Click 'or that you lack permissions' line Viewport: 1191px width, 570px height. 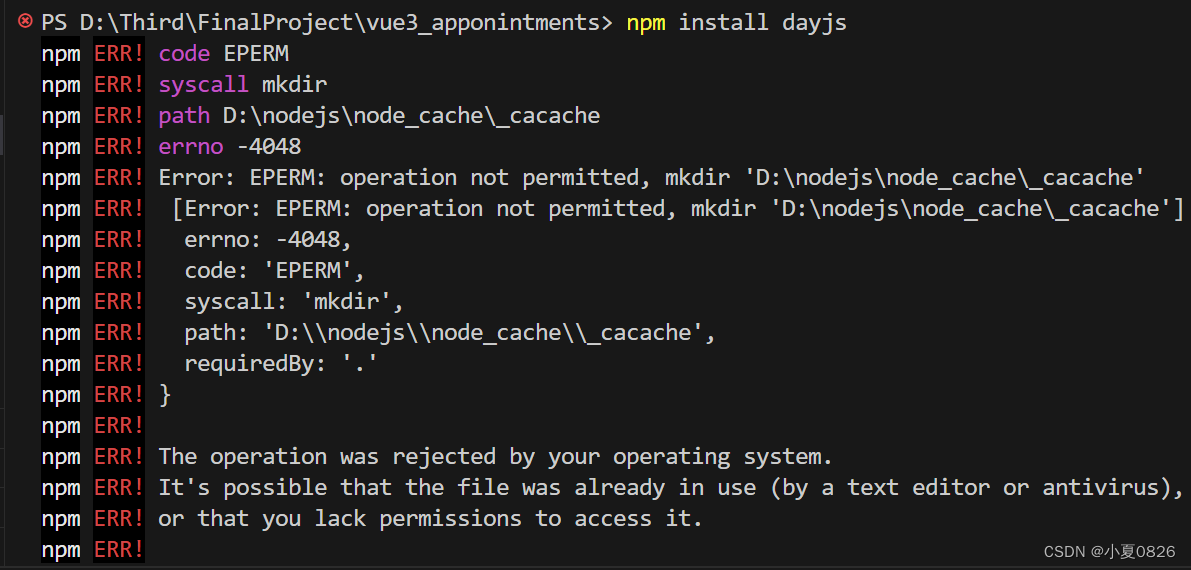(431, 519)
